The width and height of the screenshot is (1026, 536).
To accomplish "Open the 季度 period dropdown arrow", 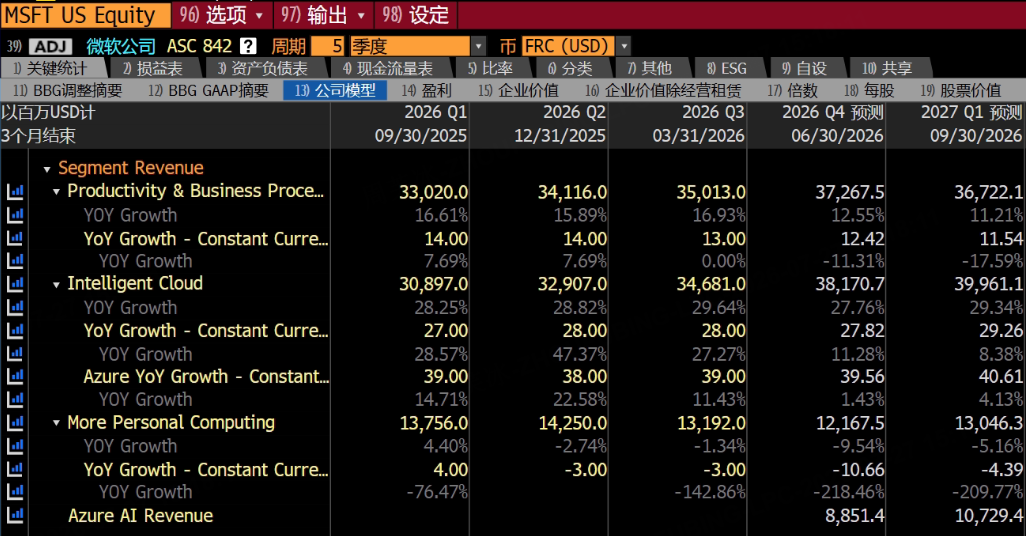I will pyautogui.click(x=479, y=46).
